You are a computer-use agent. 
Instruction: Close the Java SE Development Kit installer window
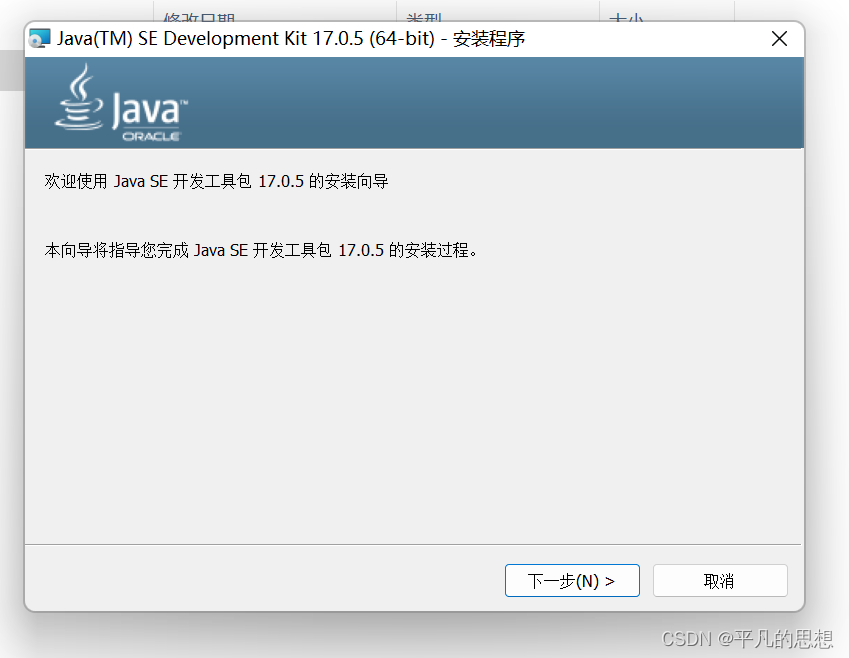tap(779, 38)
